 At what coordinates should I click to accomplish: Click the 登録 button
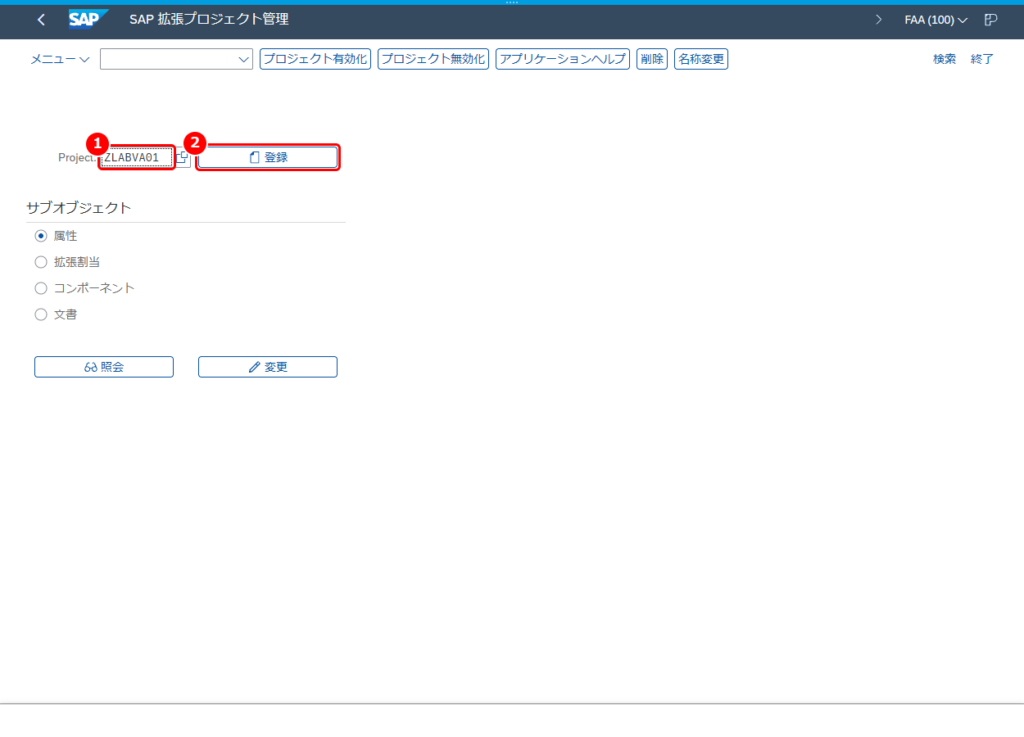[x=268, y=157]
